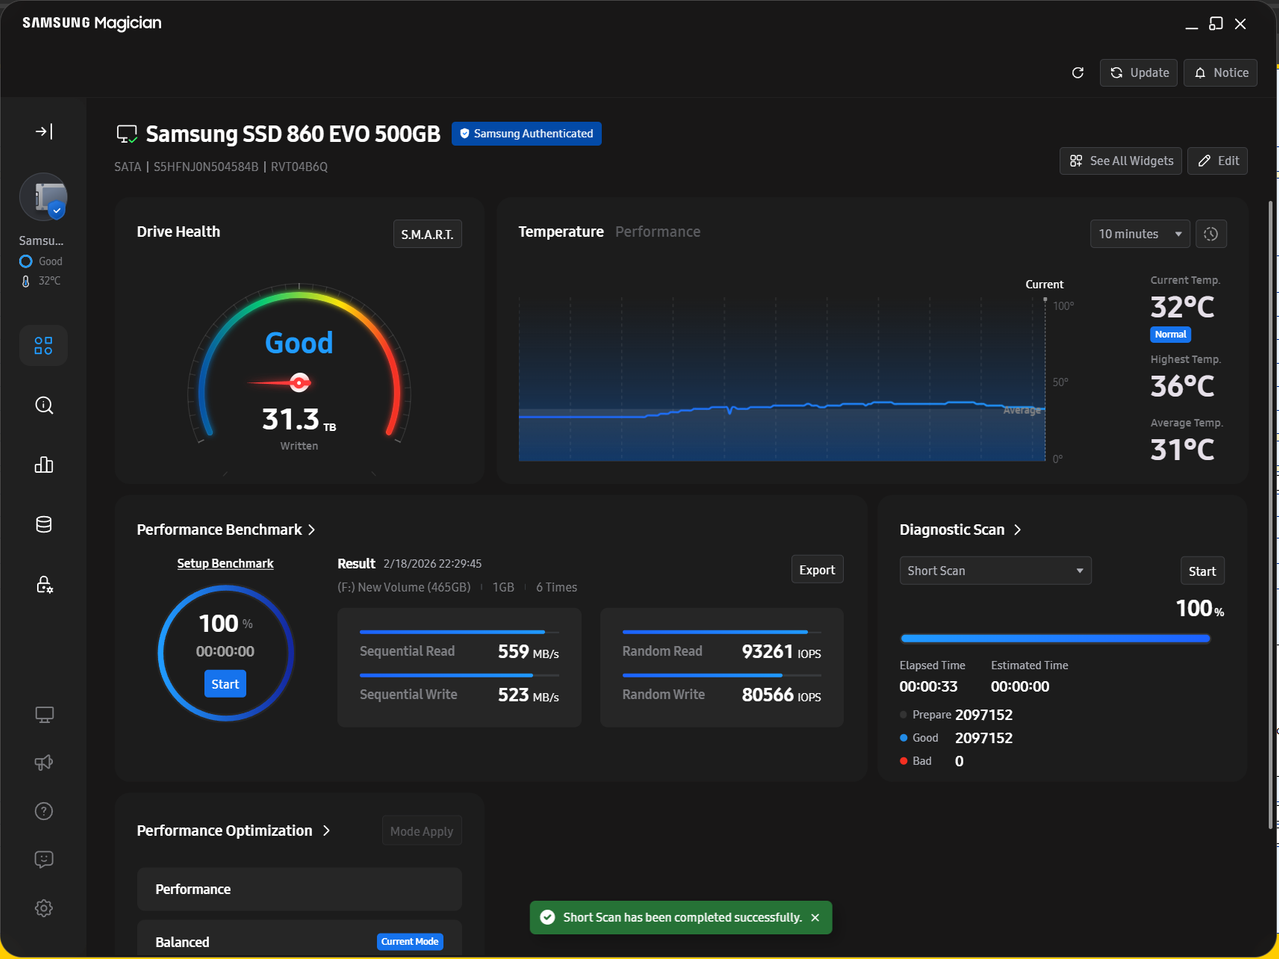Open the Data Management database sidebar icon
This screenshot has width=1279, height=959.
coord(44,525)
